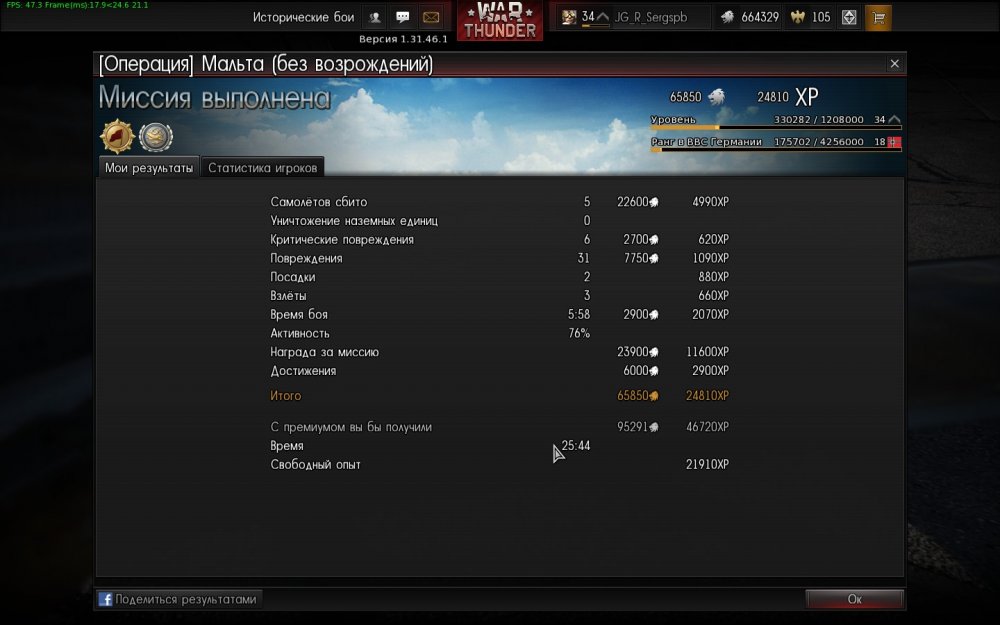
Task: Open the mail envelope icon
Action: [431, 17]
